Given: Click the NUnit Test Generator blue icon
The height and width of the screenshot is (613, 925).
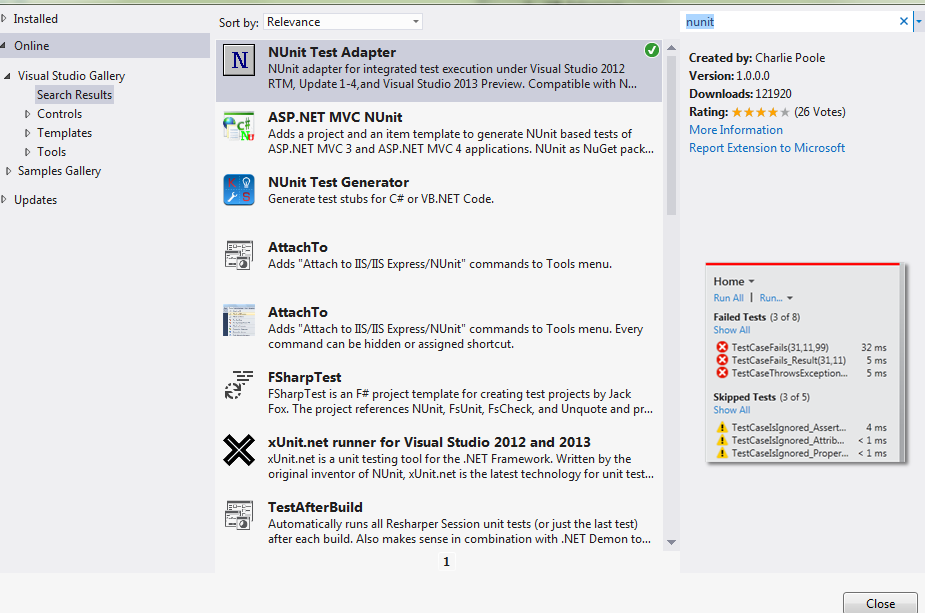Looking at the screenshot, I should pos(239,190).
